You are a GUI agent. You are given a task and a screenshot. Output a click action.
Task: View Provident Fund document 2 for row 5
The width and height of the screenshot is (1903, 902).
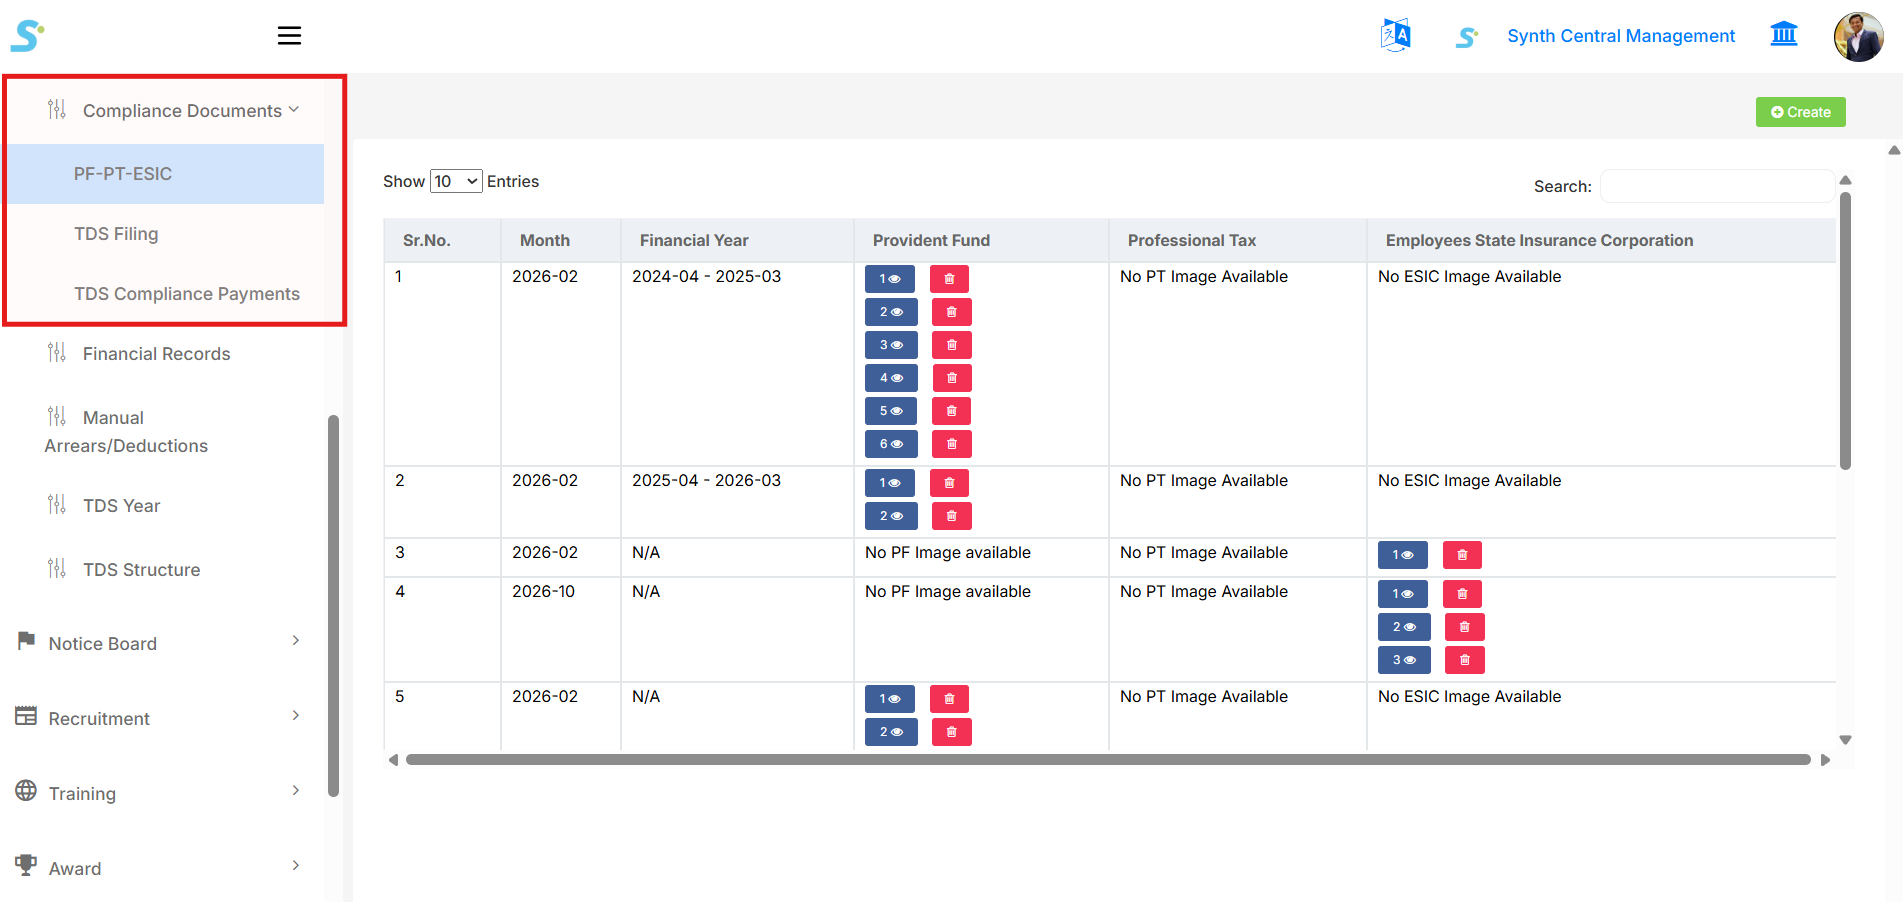pyautogui.click(x=890, y=731)
